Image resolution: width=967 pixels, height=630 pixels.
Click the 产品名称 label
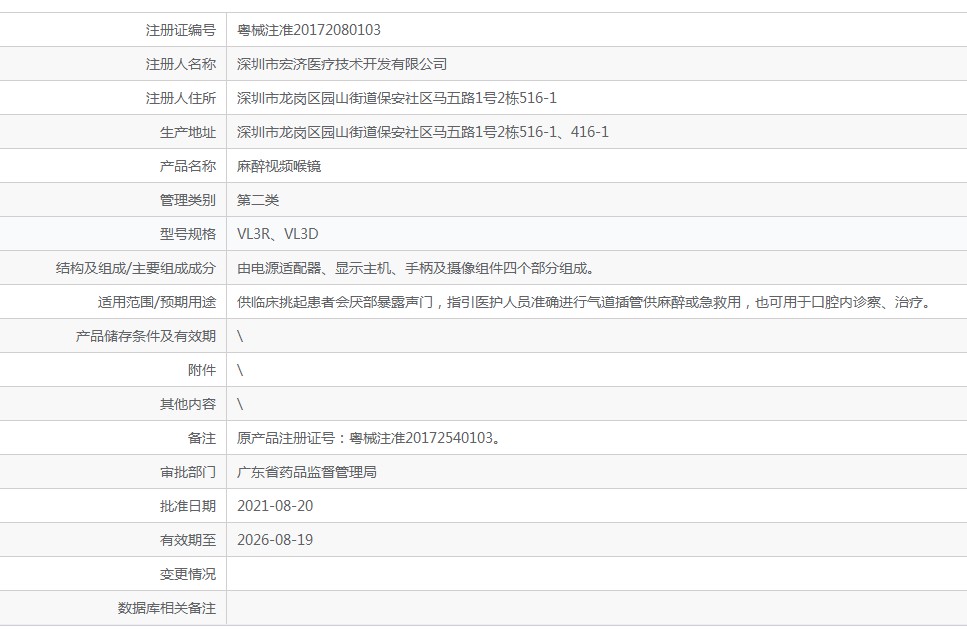(x=188, y=166)
